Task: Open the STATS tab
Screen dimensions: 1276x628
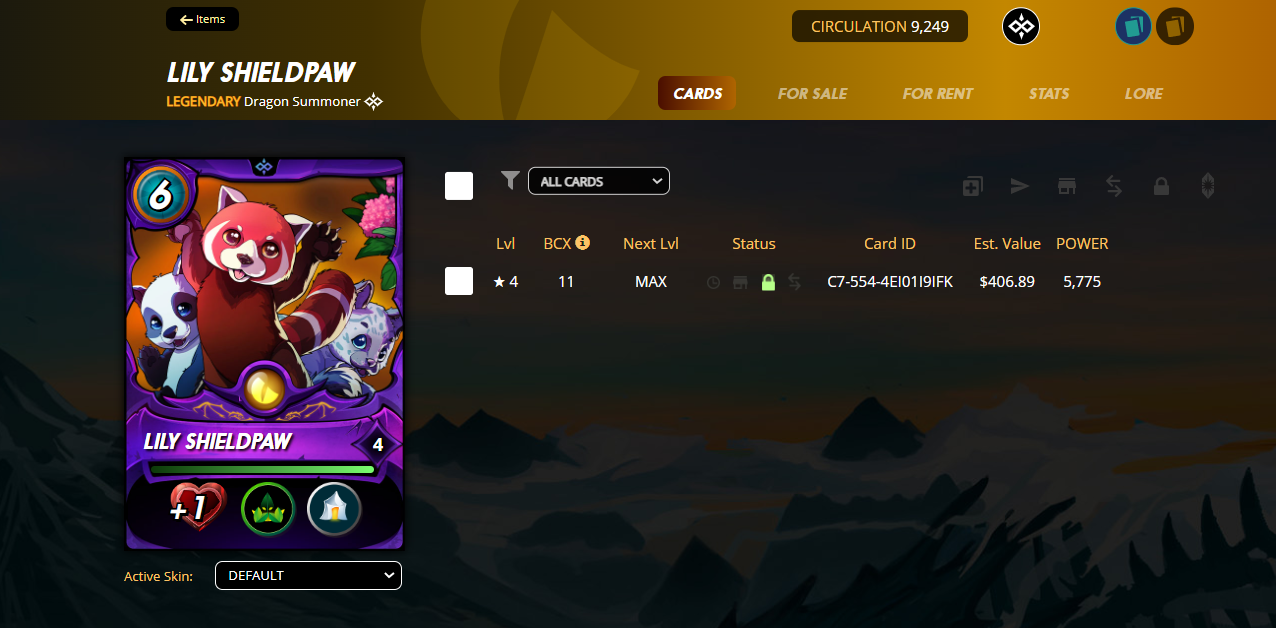Action: (x=1049, y=93)
